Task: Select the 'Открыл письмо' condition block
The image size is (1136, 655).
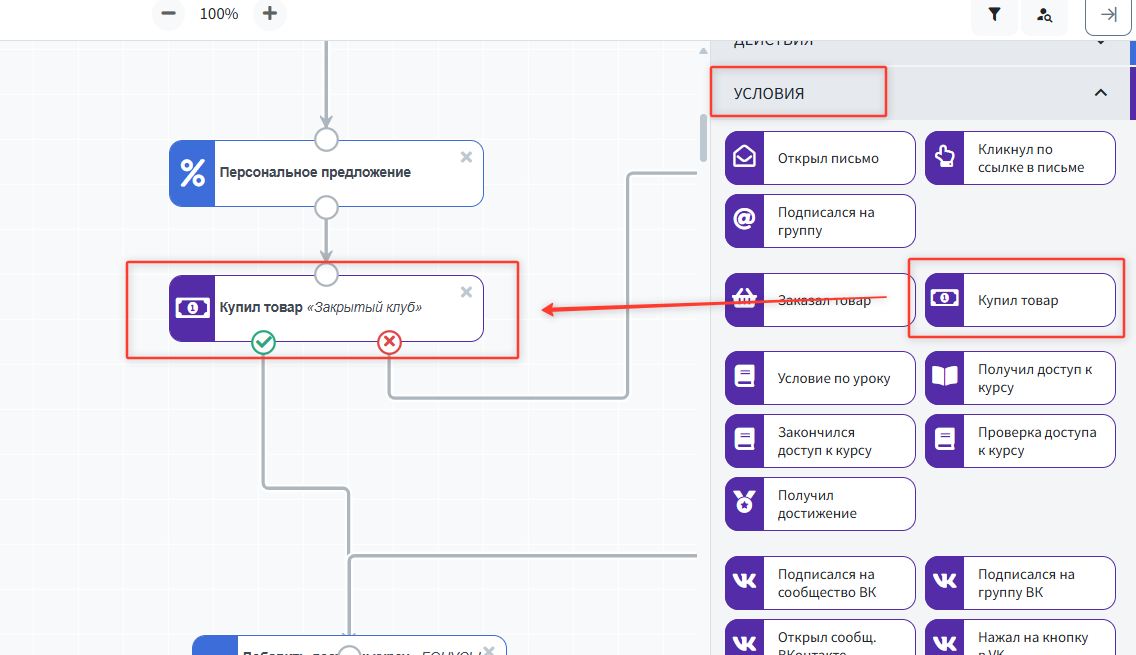Action: click(x=820, y=158)
